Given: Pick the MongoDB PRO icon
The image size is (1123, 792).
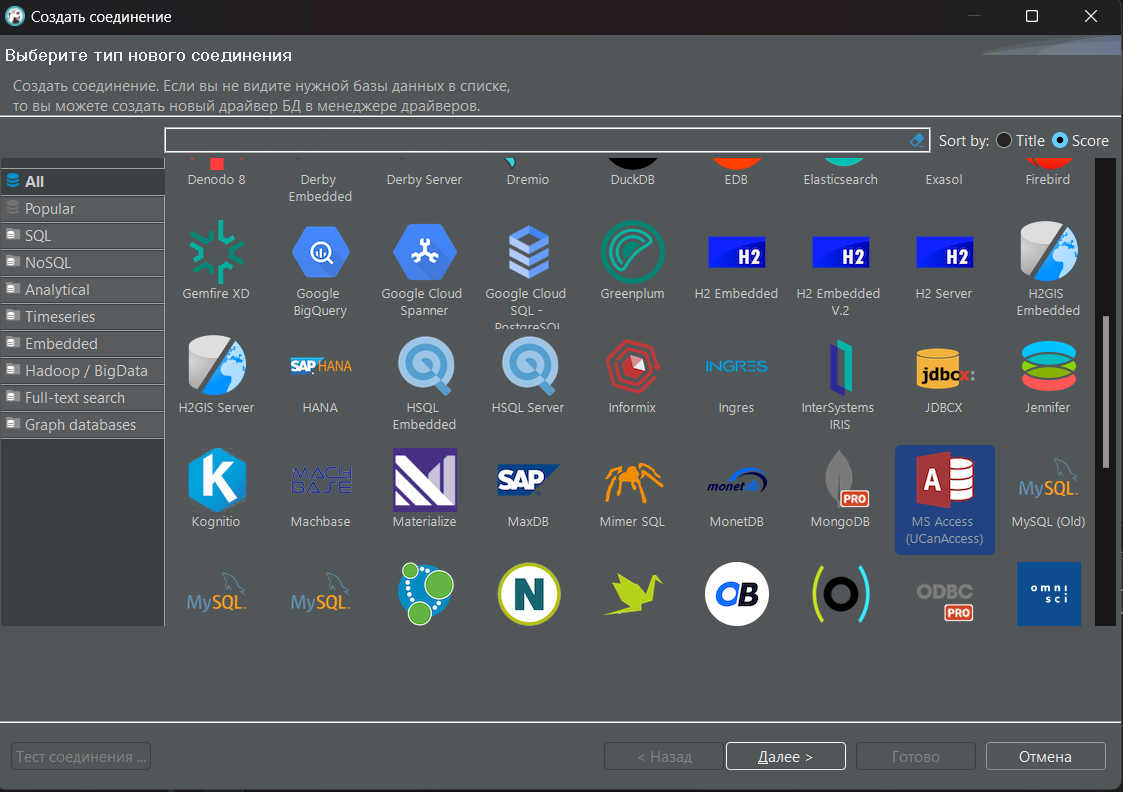Looking at the screenshot, I should click(x=845, y=480).
